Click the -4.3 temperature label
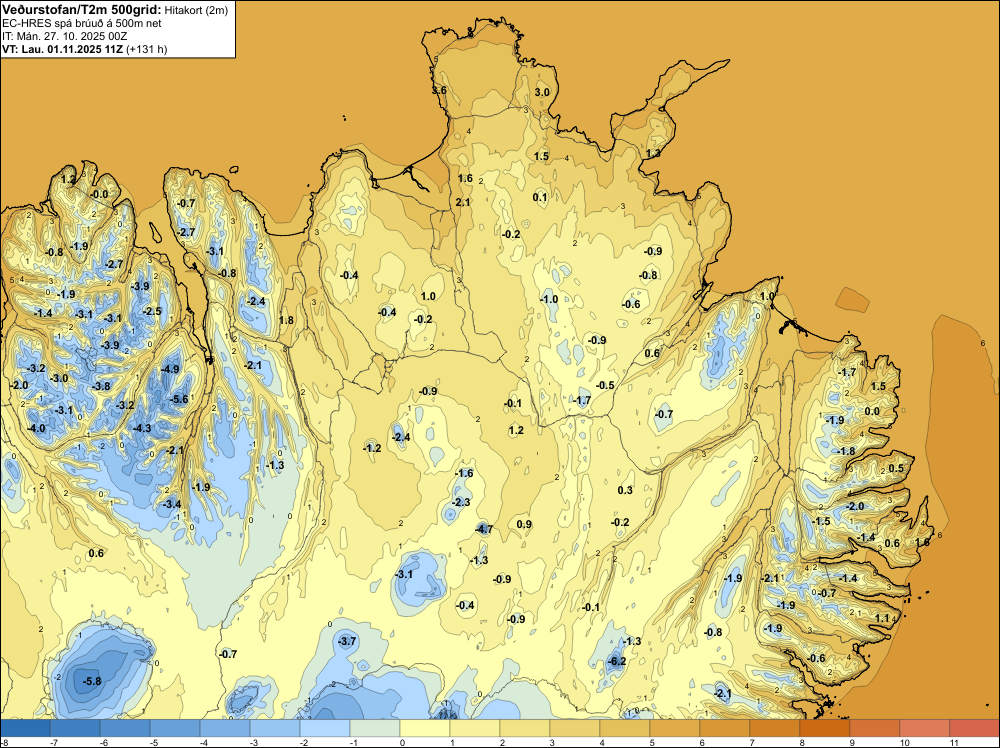The height and width of the screenshot is (748, 1000). click(142, 428)
